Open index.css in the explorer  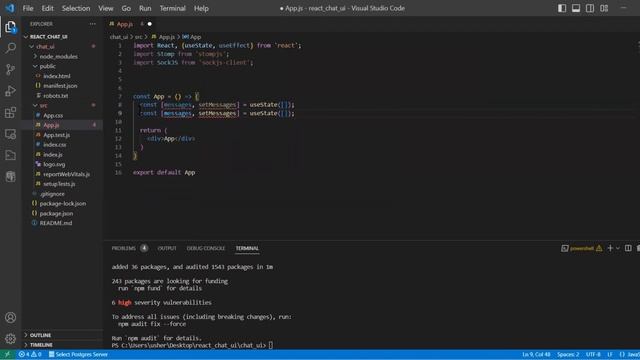(x=55, y=145)
